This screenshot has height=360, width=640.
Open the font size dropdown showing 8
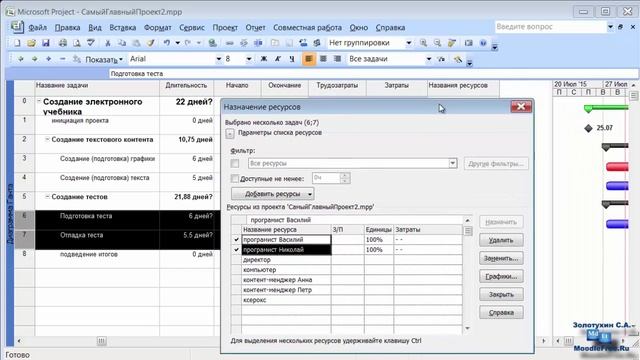[x=249, y=59]
